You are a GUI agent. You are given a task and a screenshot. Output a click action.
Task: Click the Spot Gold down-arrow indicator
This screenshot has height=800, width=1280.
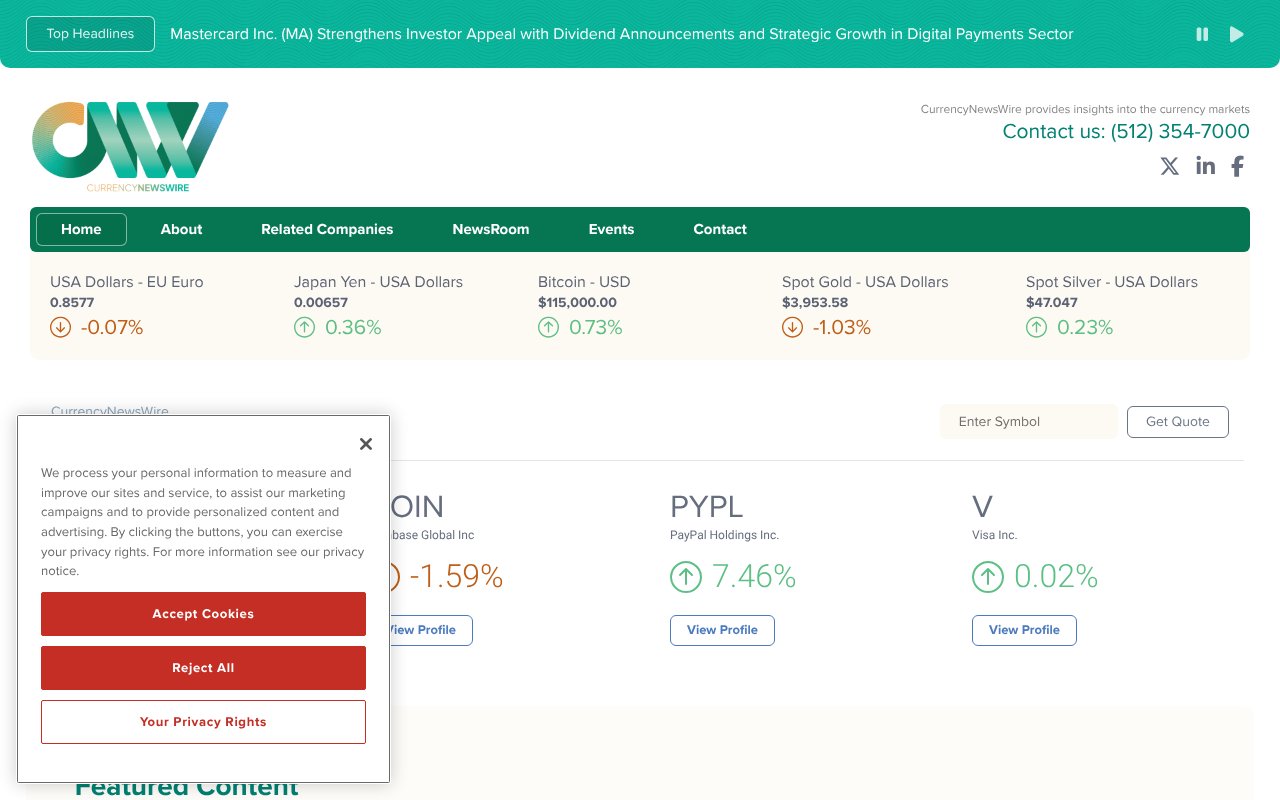(792, 327)
